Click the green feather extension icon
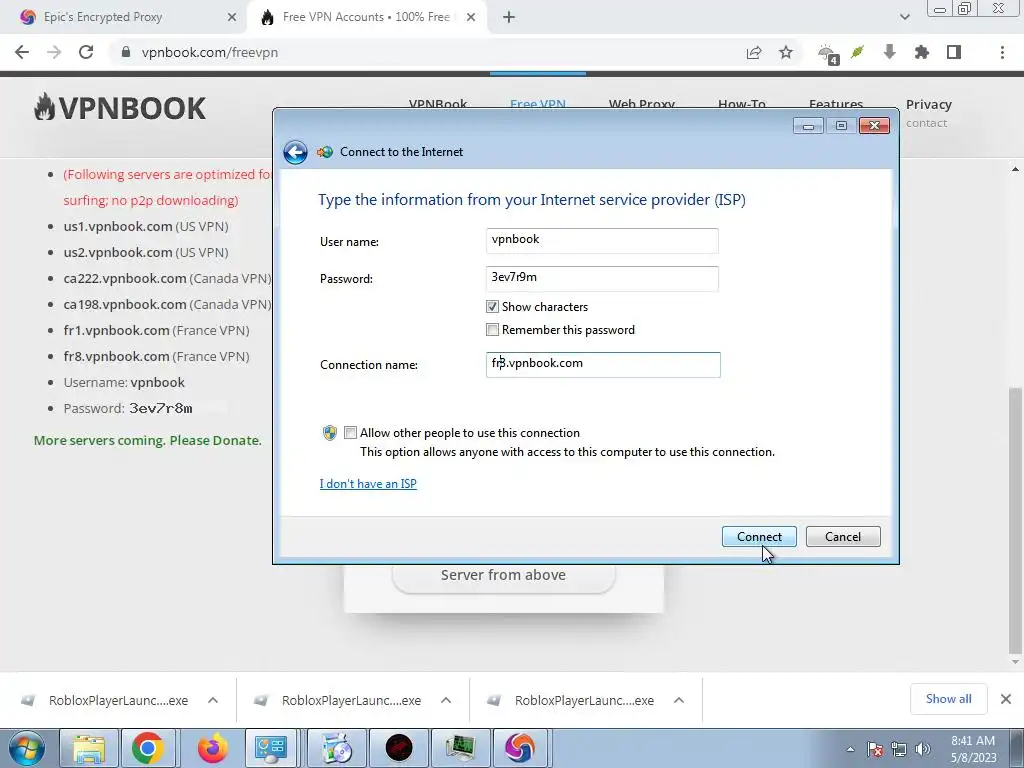The image size is (1024, 768). click(857, 52)
